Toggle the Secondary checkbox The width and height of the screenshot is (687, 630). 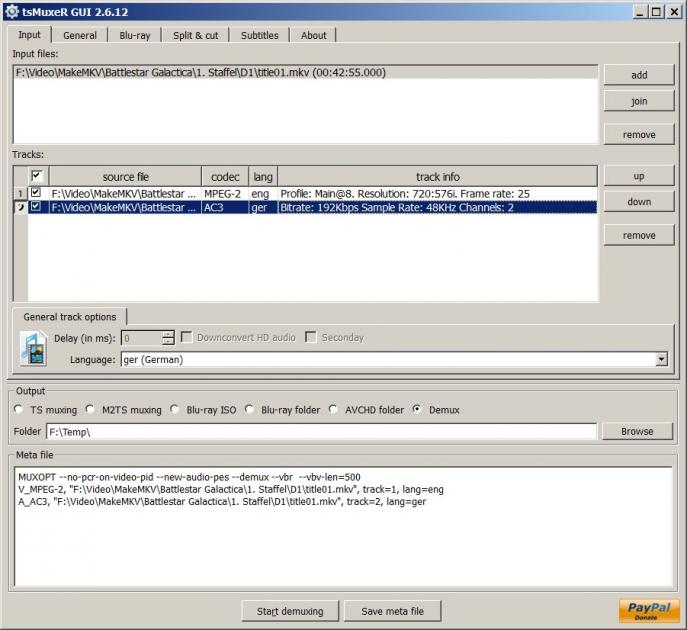click(x=311, y=337)
